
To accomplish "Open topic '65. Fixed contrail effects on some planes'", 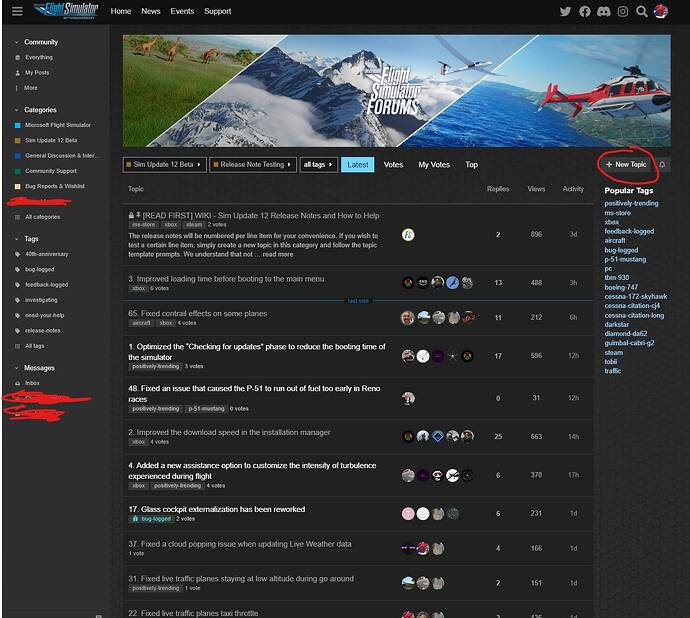I will tap(198, 314).
